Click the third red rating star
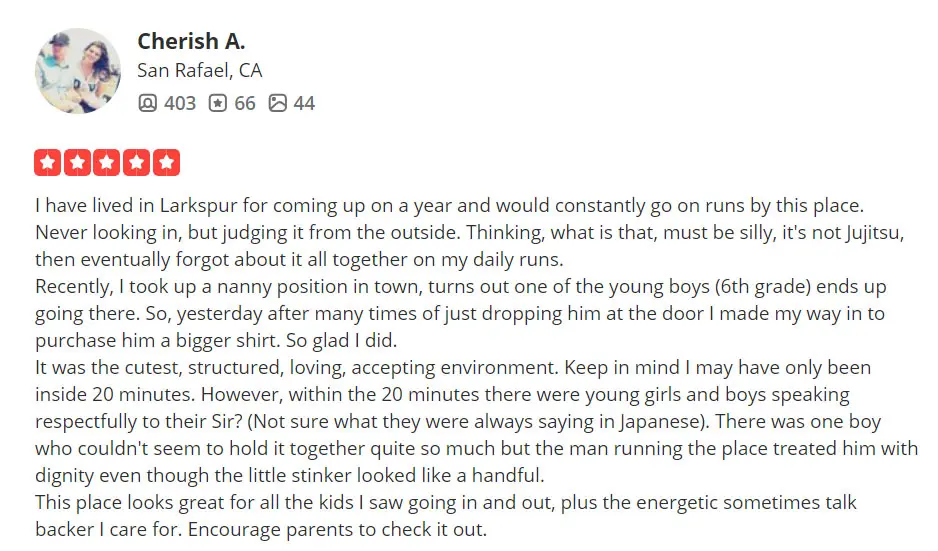 107,162
